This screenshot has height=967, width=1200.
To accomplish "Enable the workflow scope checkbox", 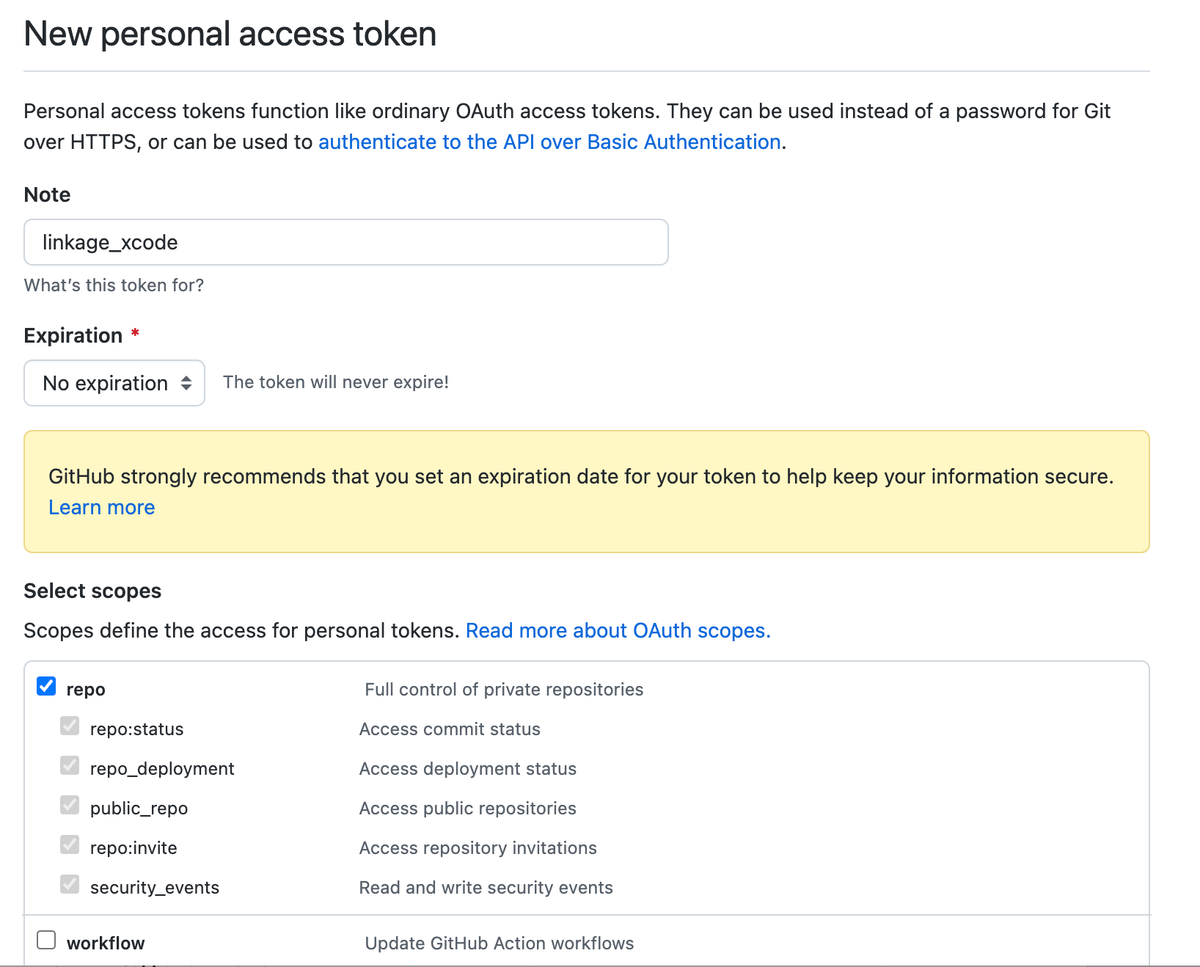I will (x=46, y=941).
